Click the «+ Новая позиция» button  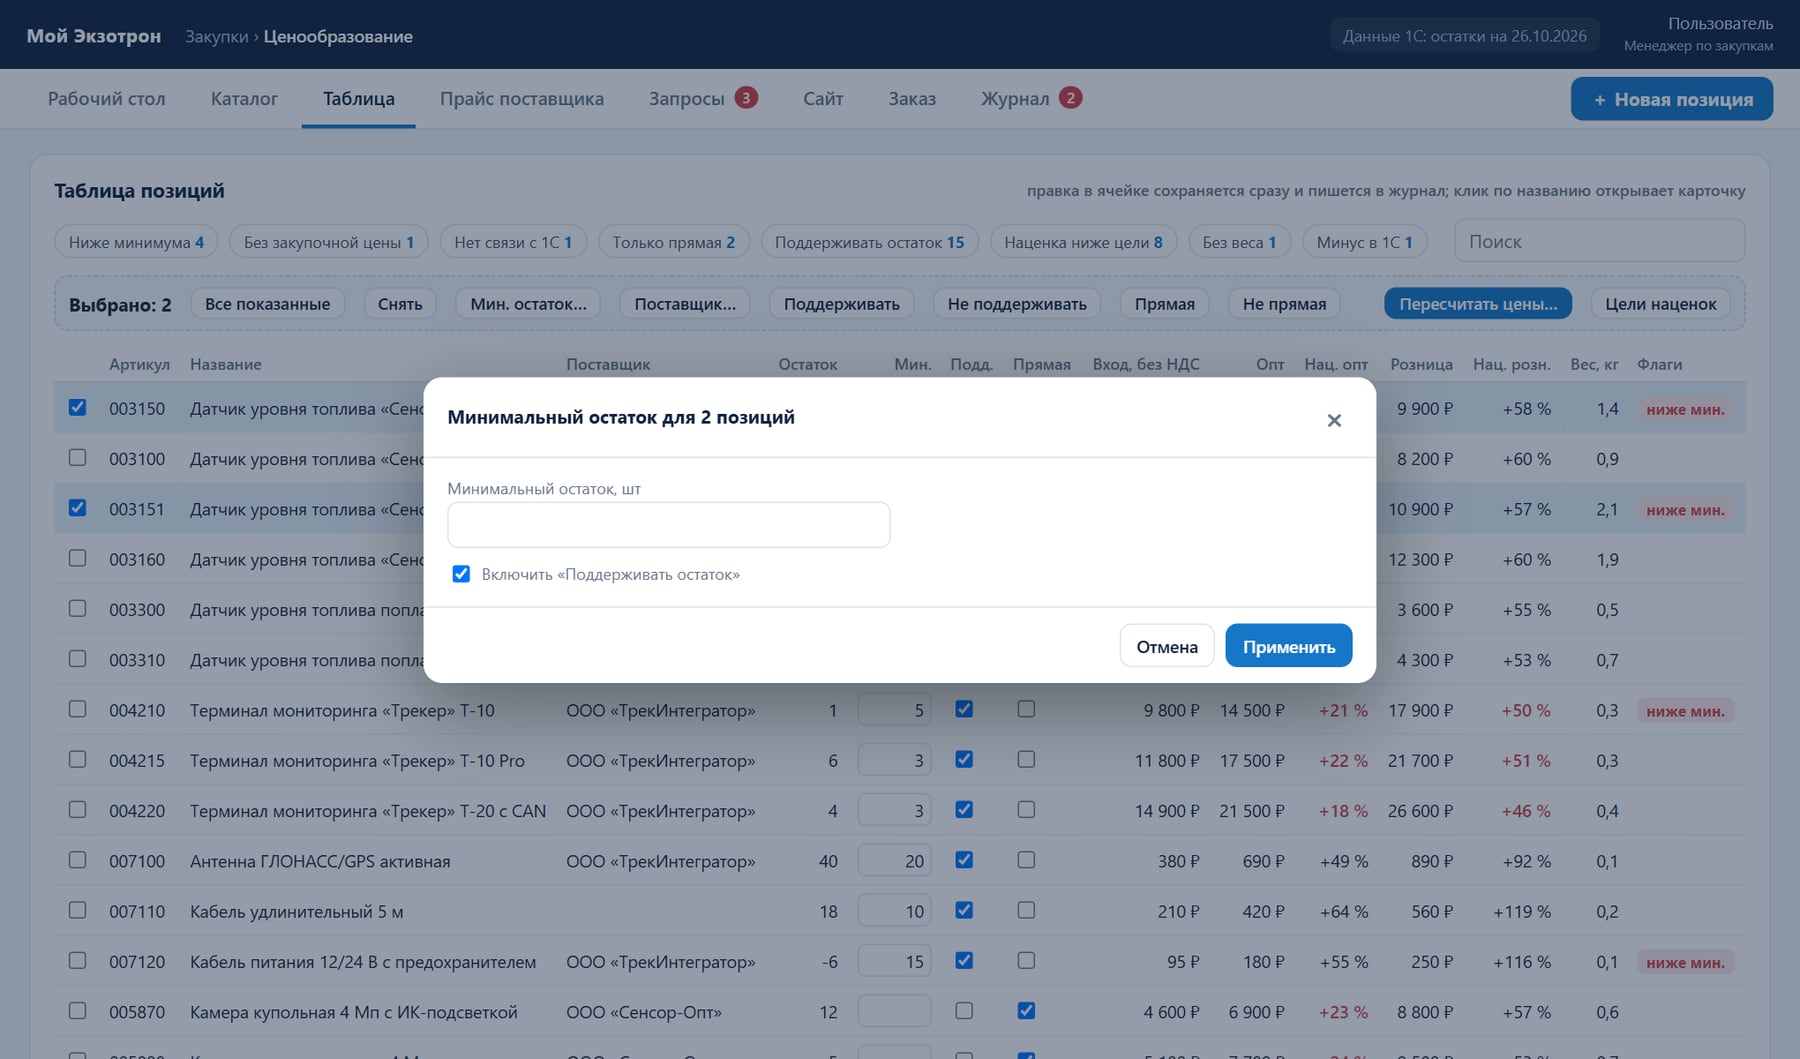coord(1672,99)
